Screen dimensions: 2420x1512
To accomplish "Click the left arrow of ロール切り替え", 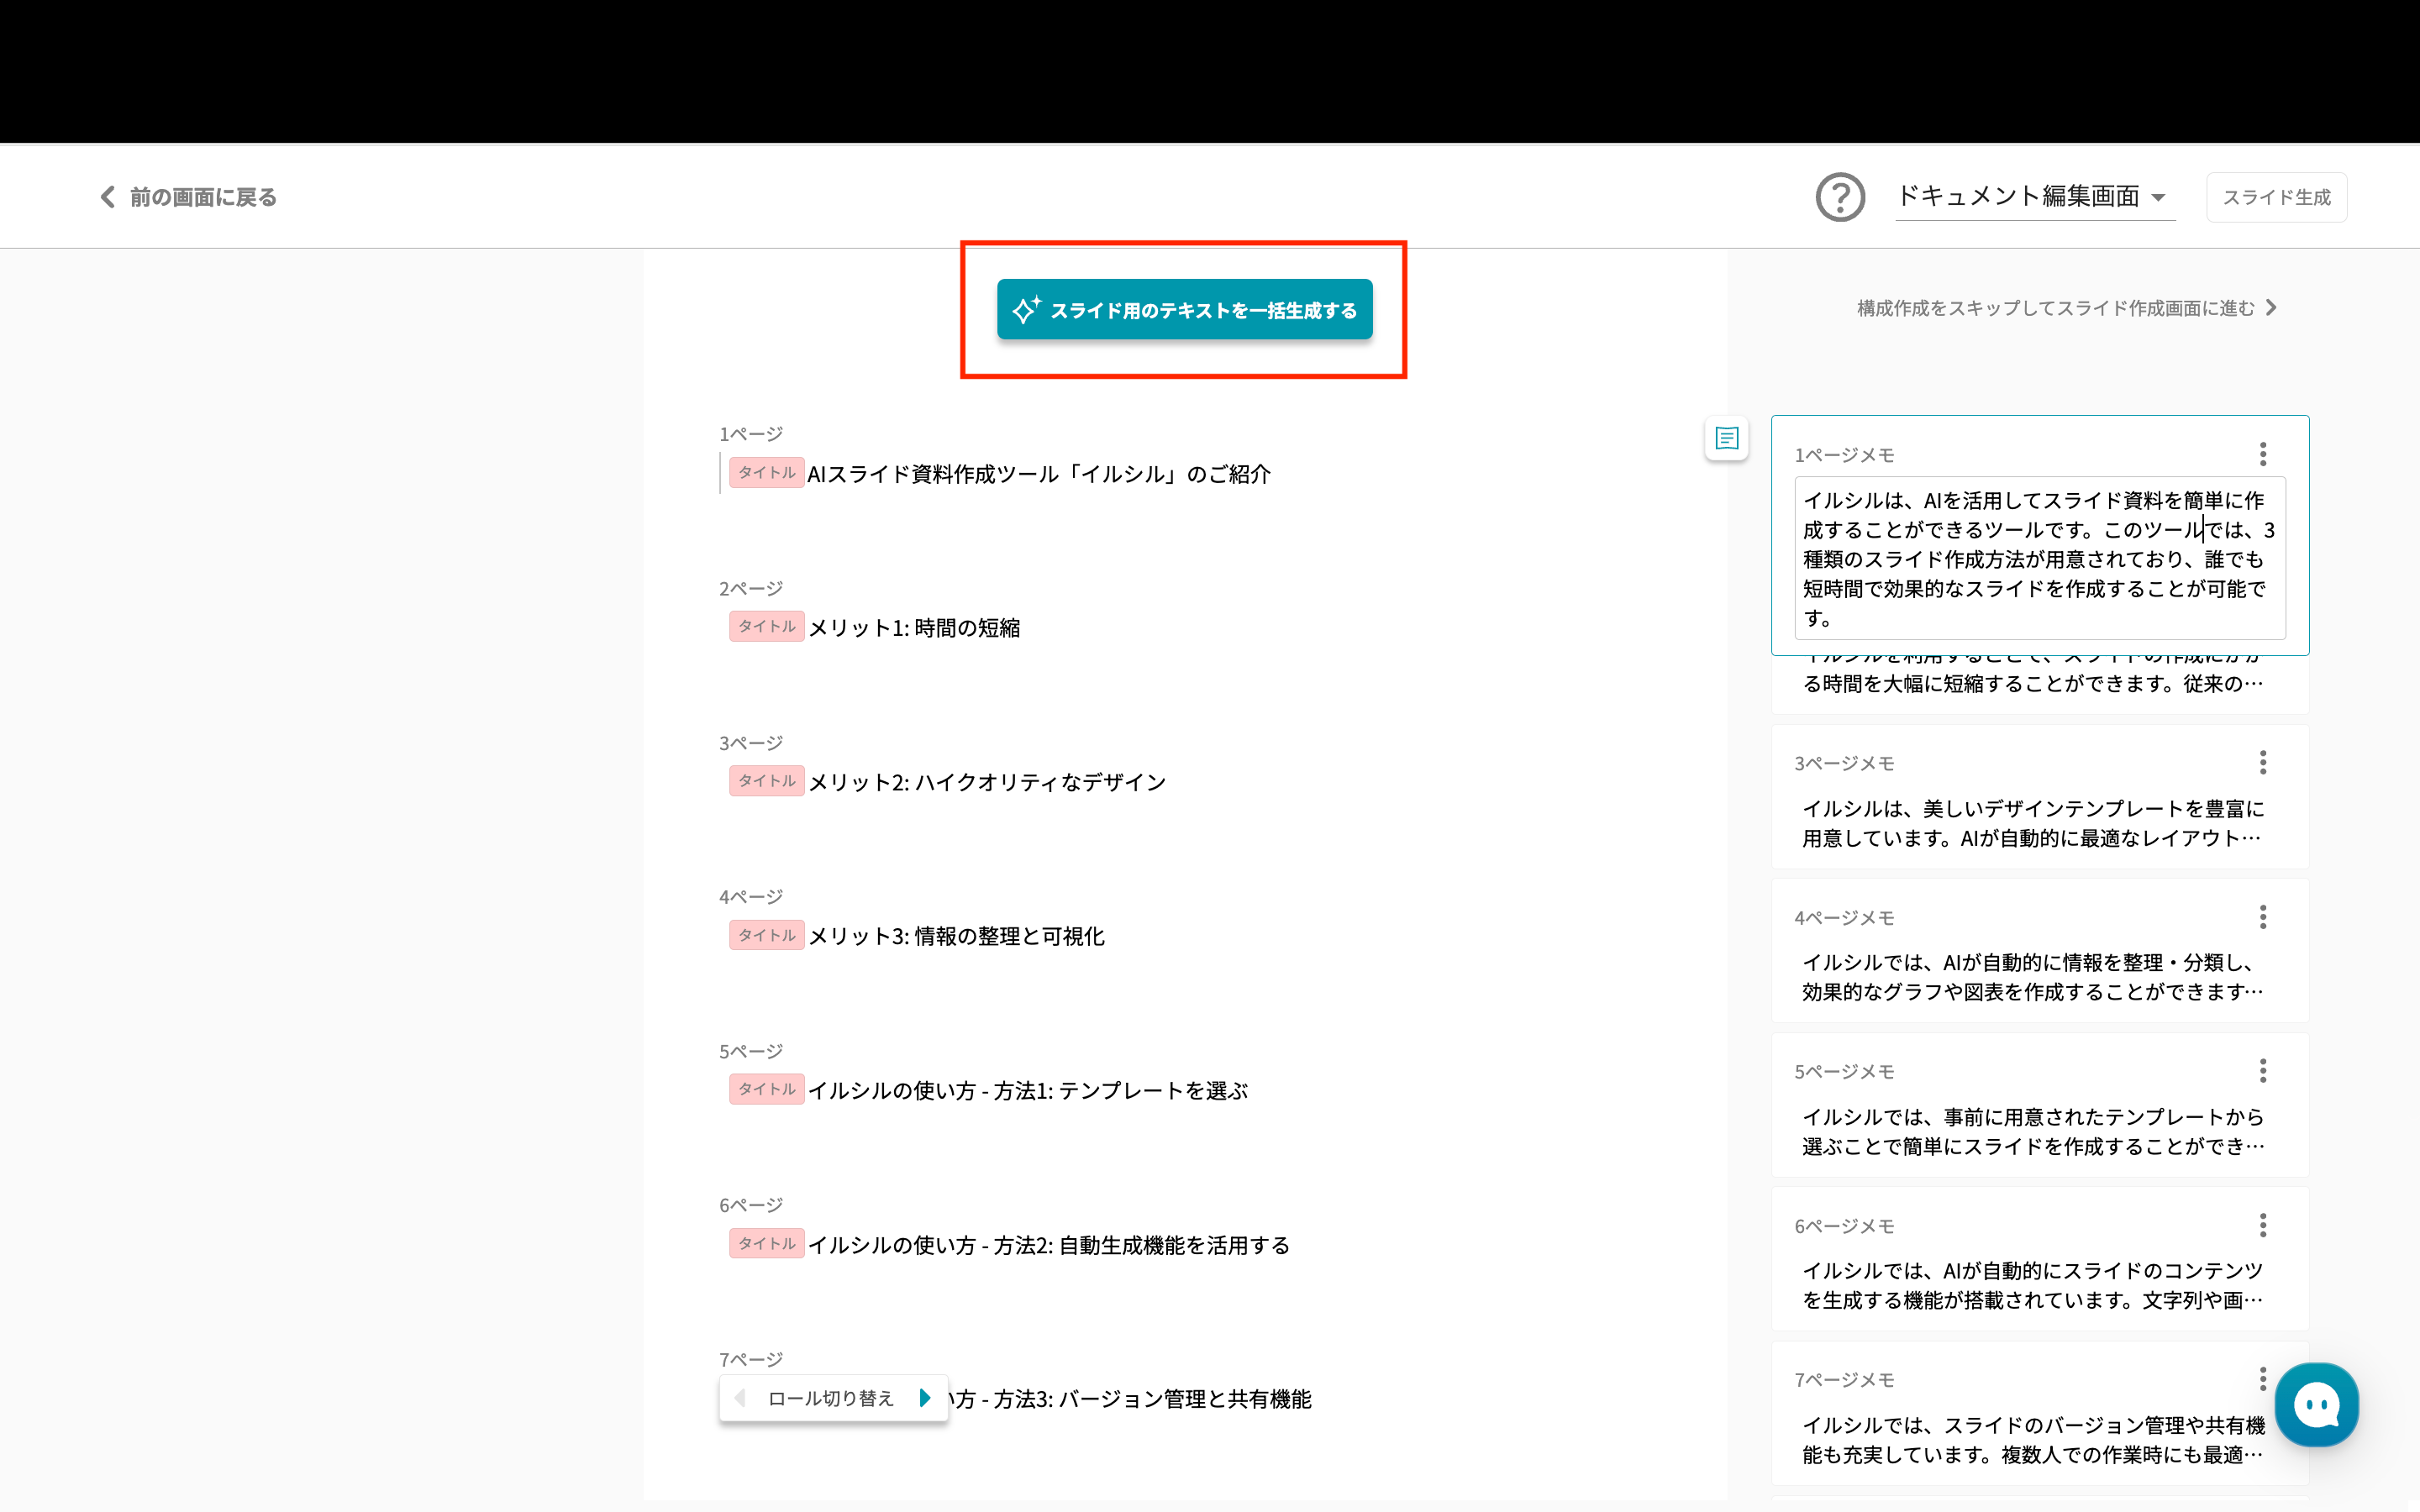I will (740, 1398).
